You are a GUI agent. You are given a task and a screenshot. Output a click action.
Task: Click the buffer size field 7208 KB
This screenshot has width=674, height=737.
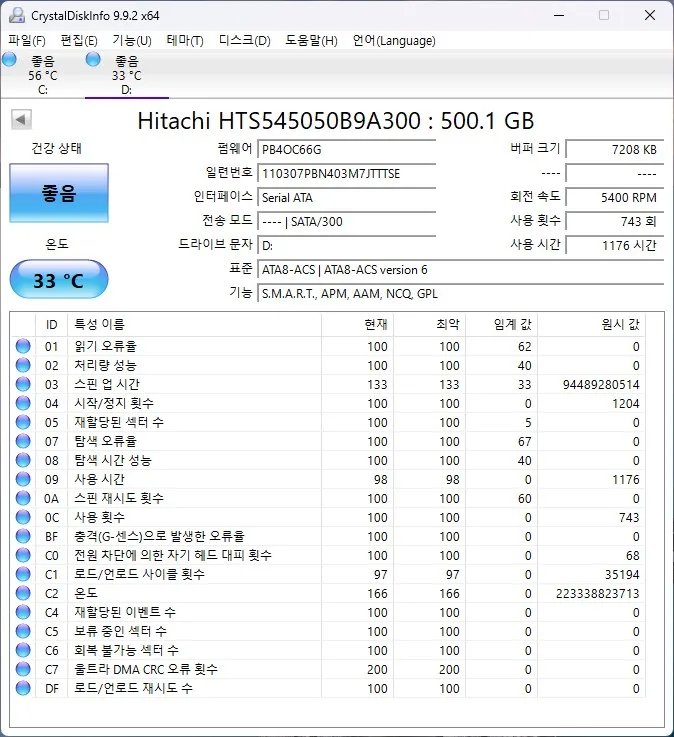click(x=615, y=149)
